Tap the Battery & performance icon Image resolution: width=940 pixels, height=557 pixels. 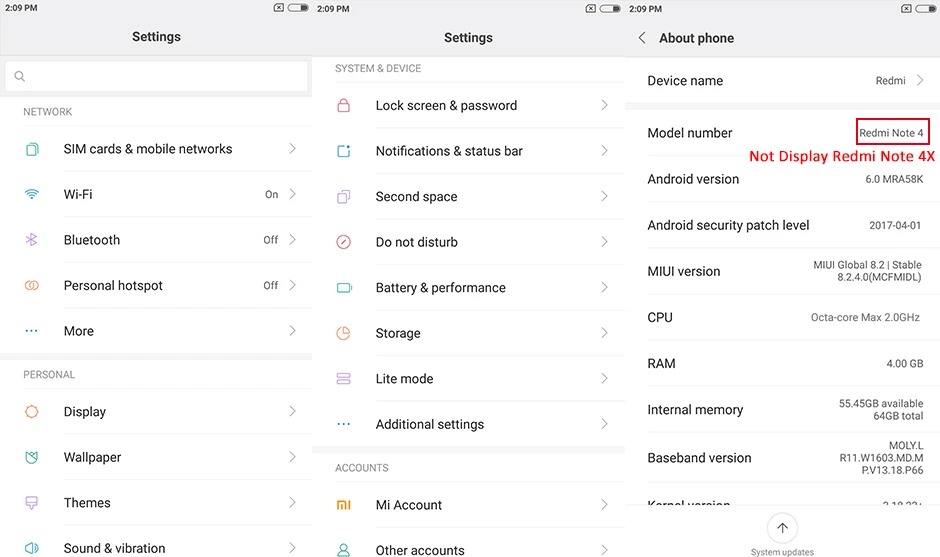tap(344, 288)
